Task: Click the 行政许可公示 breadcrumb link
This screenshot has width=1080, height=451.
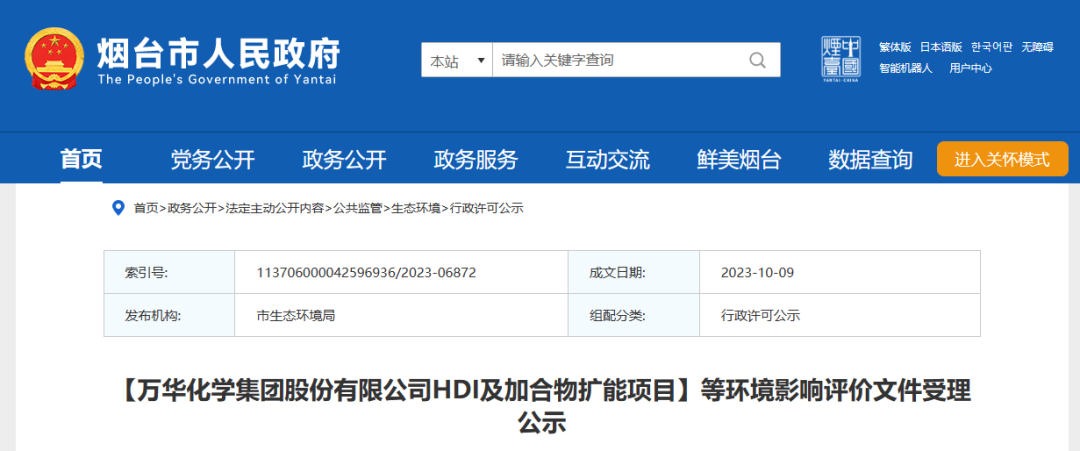Action: pyautogui.click(x=486, y=208)
